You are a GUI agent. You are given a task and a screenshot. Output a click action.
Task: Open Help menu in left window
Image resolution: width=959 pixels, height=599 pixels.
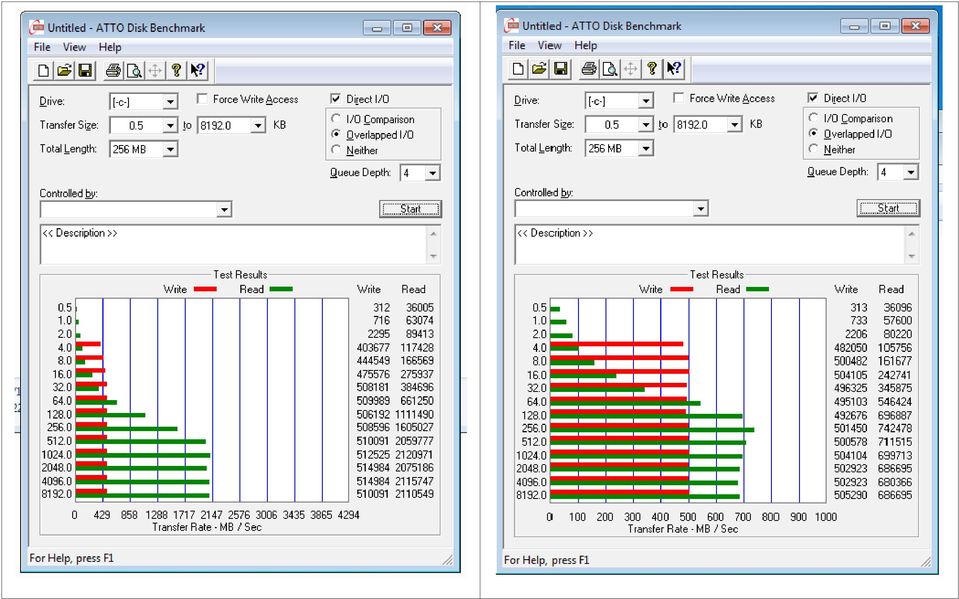coord(110,47)
